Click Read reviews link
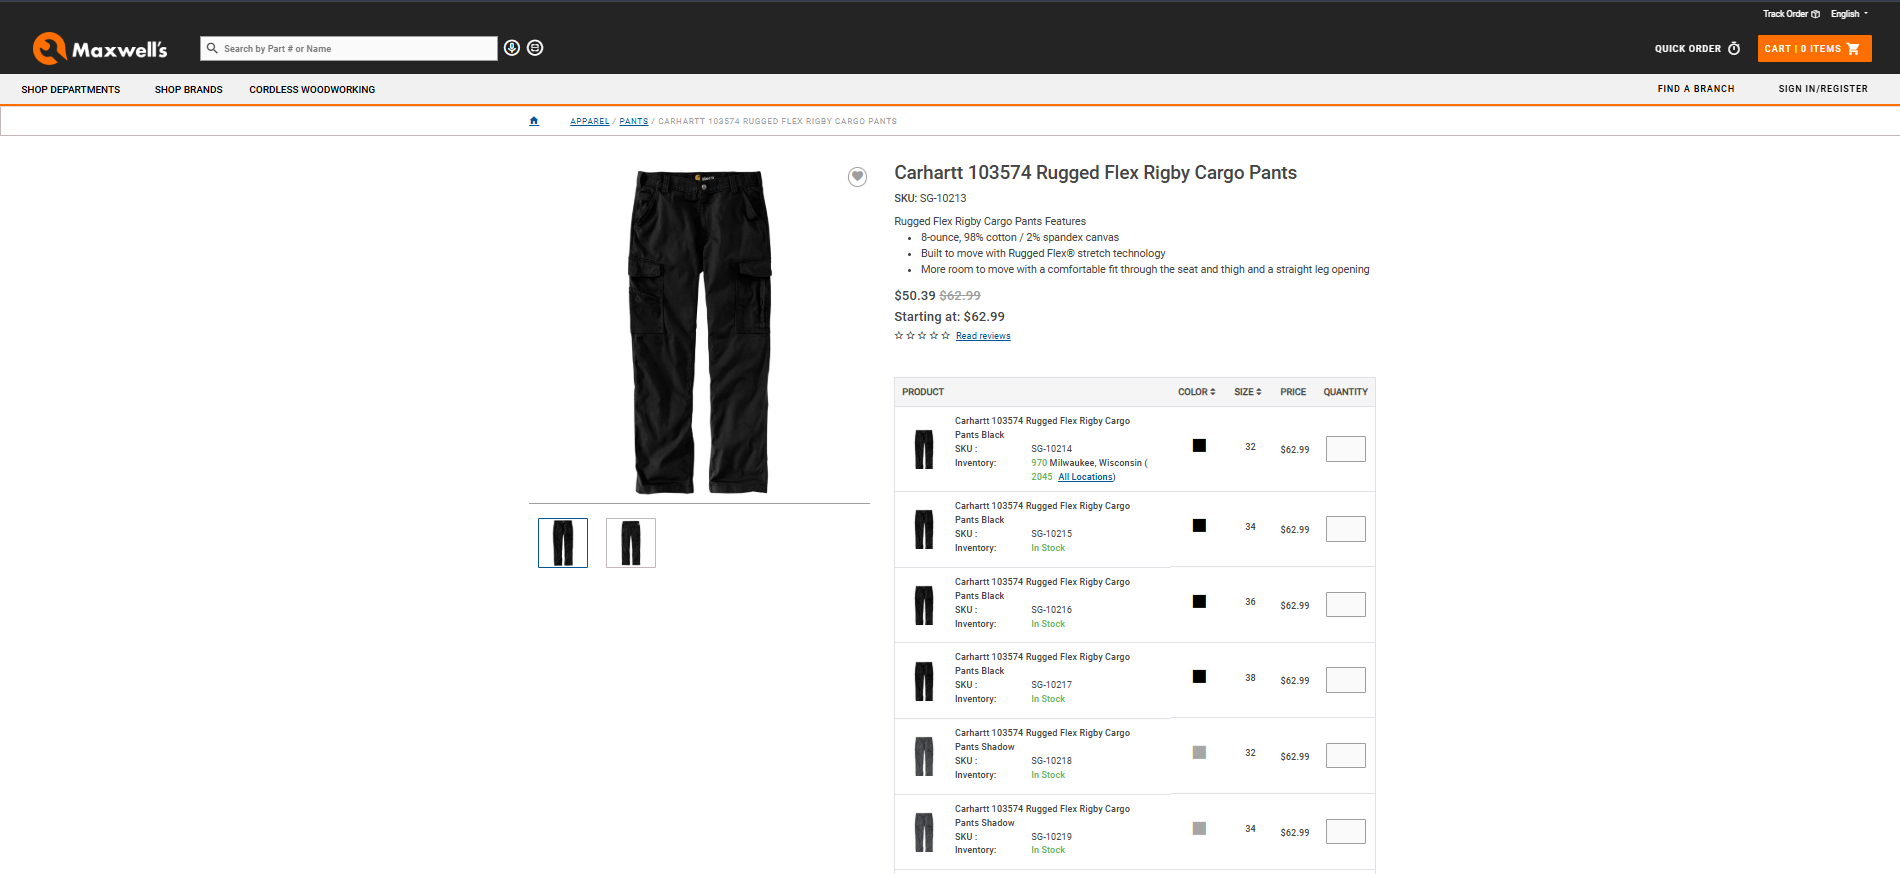The width and height of the screenshot is (1900, 874). click(983, 336)
